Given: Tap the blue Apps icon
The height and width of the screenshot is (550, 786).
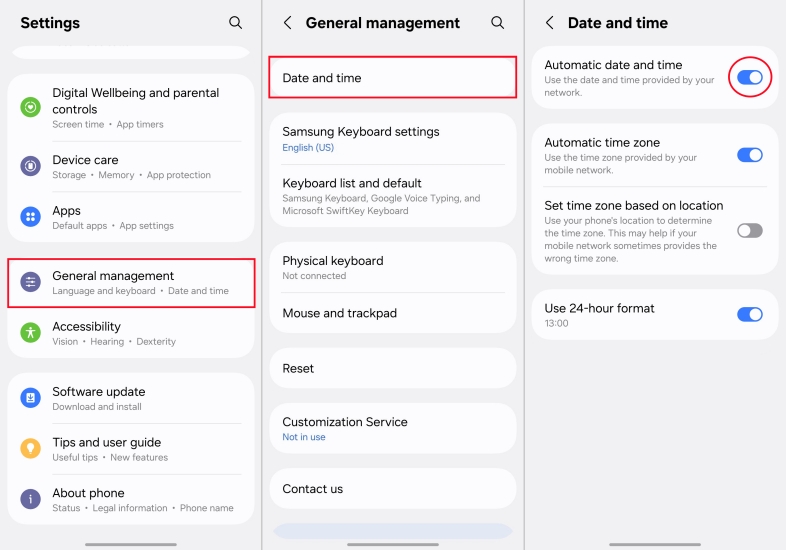Looking at the screenshot, I should 31,217.
